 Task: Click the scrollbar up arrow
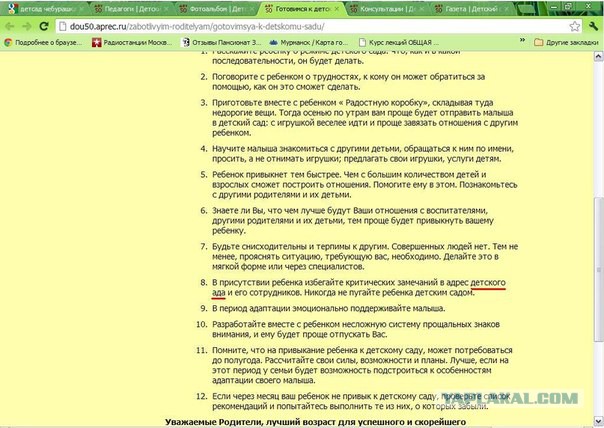tap(598, 57)
